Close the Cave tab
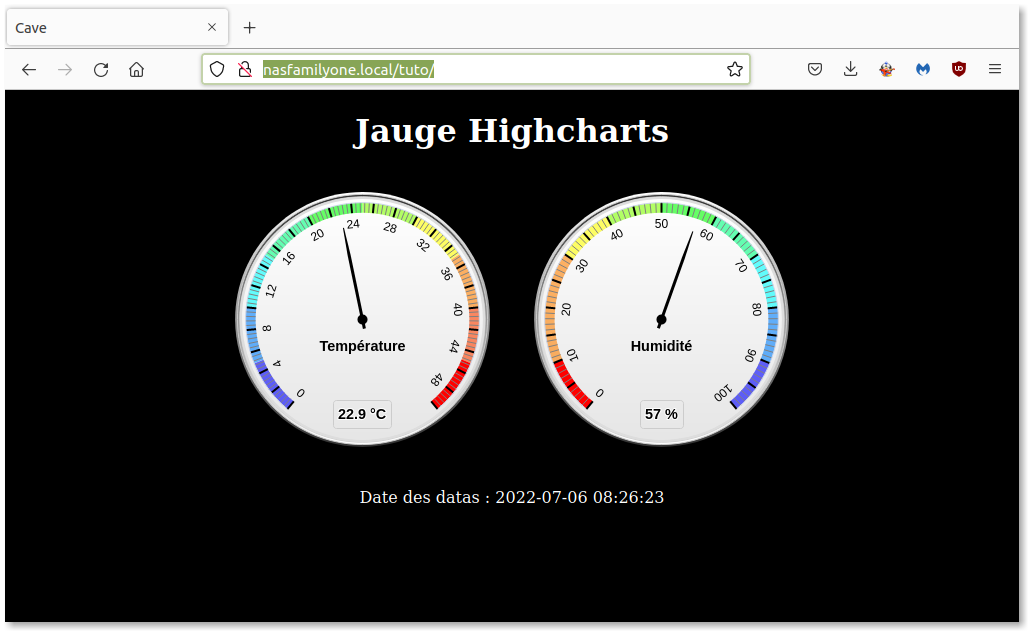1028x631 pixels. click(x=212, y=27)
